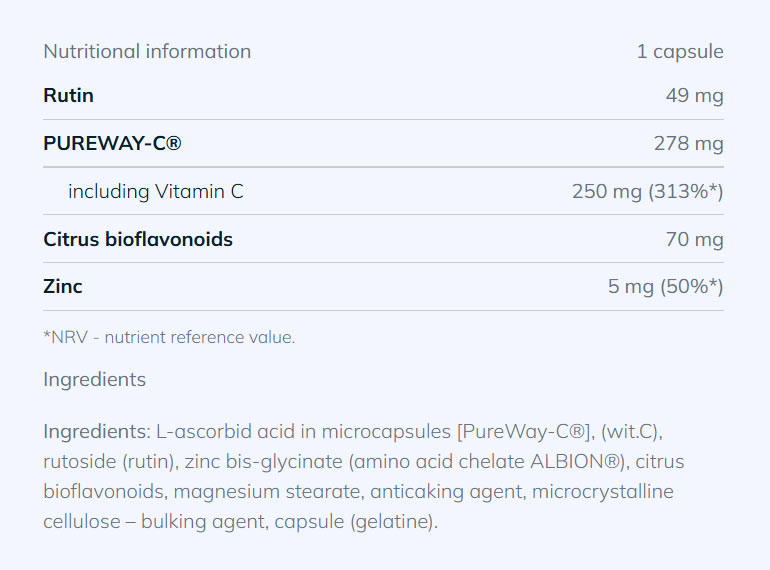Click the NRV nutrient reference value footnote
Image resolution: width=770 pixels, height=570 pixels.
[169, 337]
